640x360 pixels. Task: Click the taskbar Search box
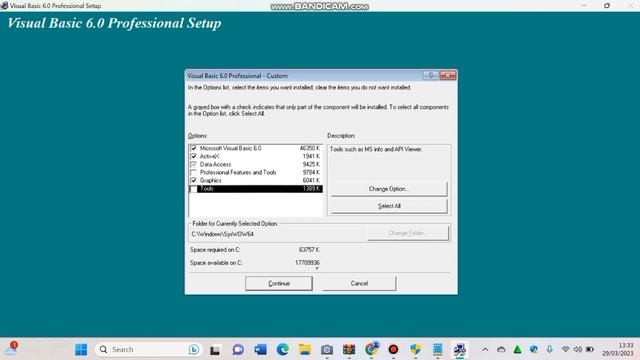(149, 349)
